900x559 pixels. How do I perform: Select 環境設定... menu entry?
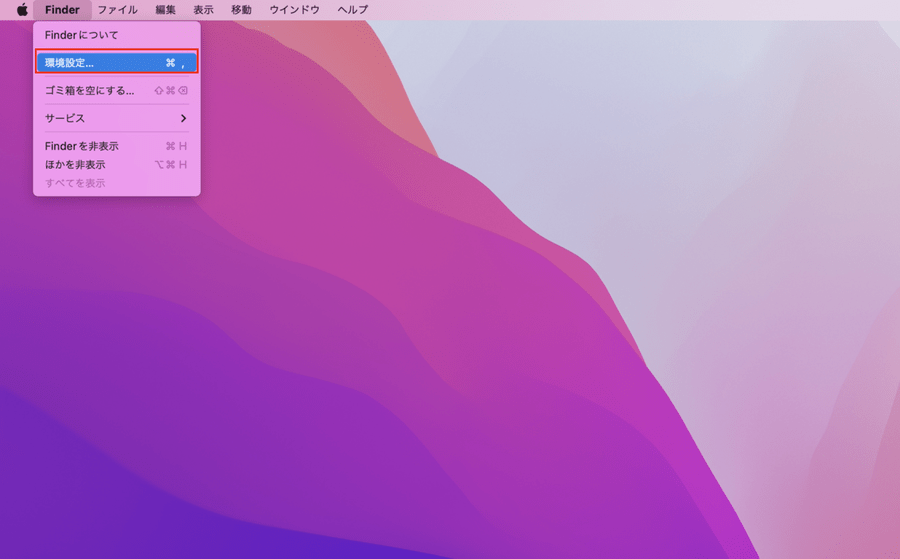click(x=117, y=63)
